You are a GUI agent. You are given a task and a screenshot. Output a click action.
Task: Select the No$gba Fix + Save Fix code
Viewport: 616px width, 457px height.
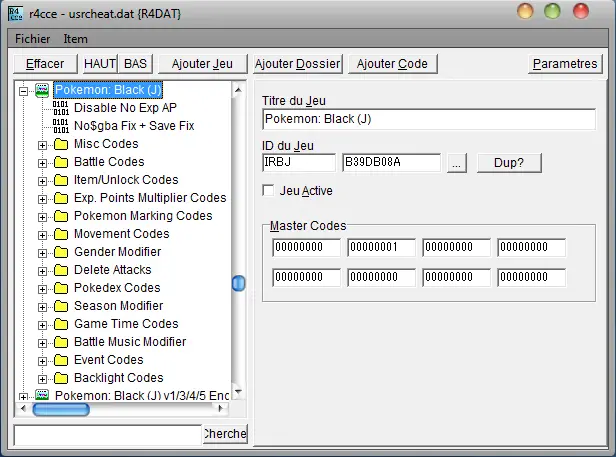tap(134, 126)
